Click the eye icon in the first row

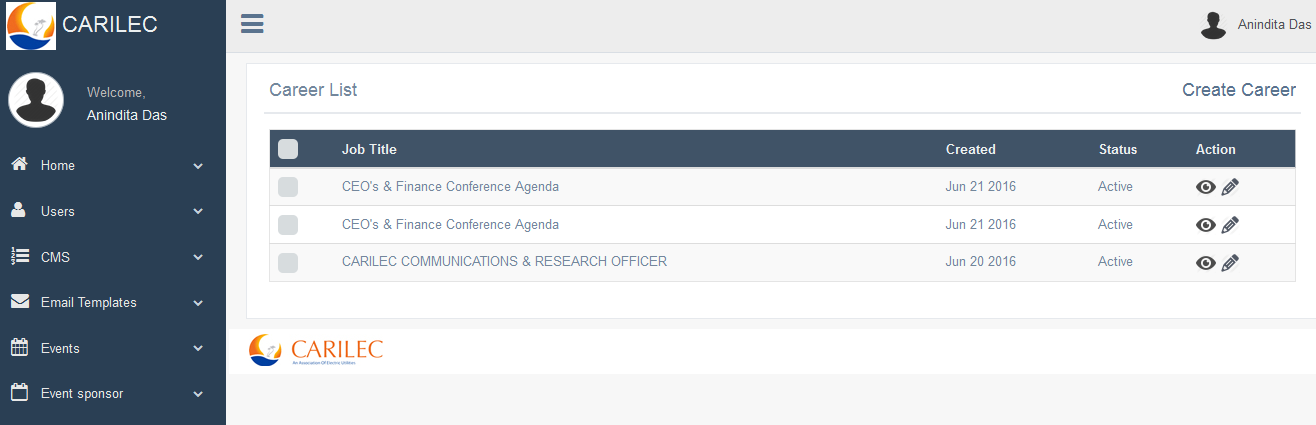click(1206, 187)
